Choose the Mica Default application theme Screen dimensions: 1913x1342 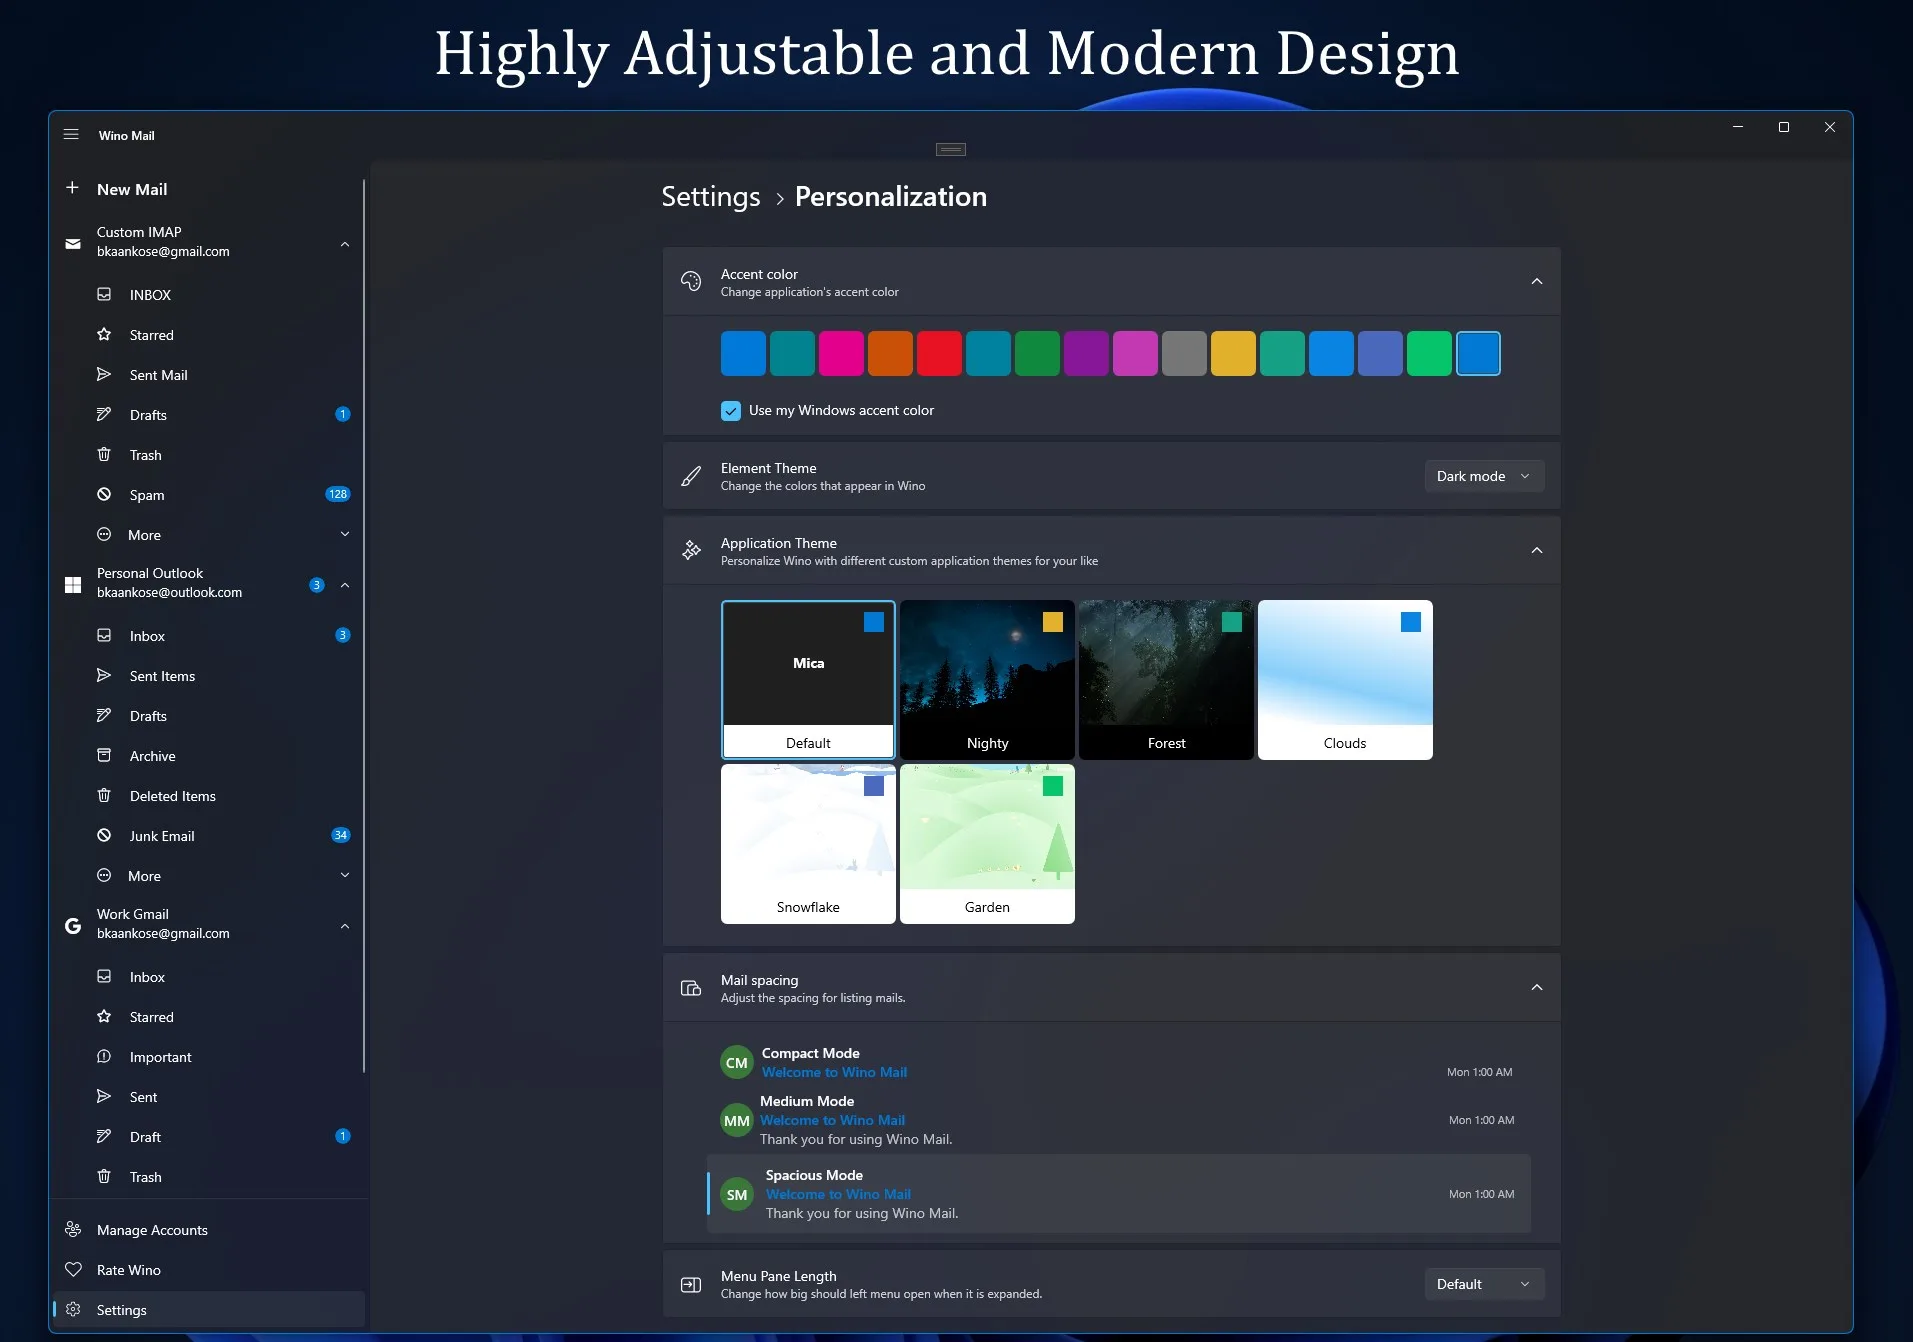tap(808, 679)
